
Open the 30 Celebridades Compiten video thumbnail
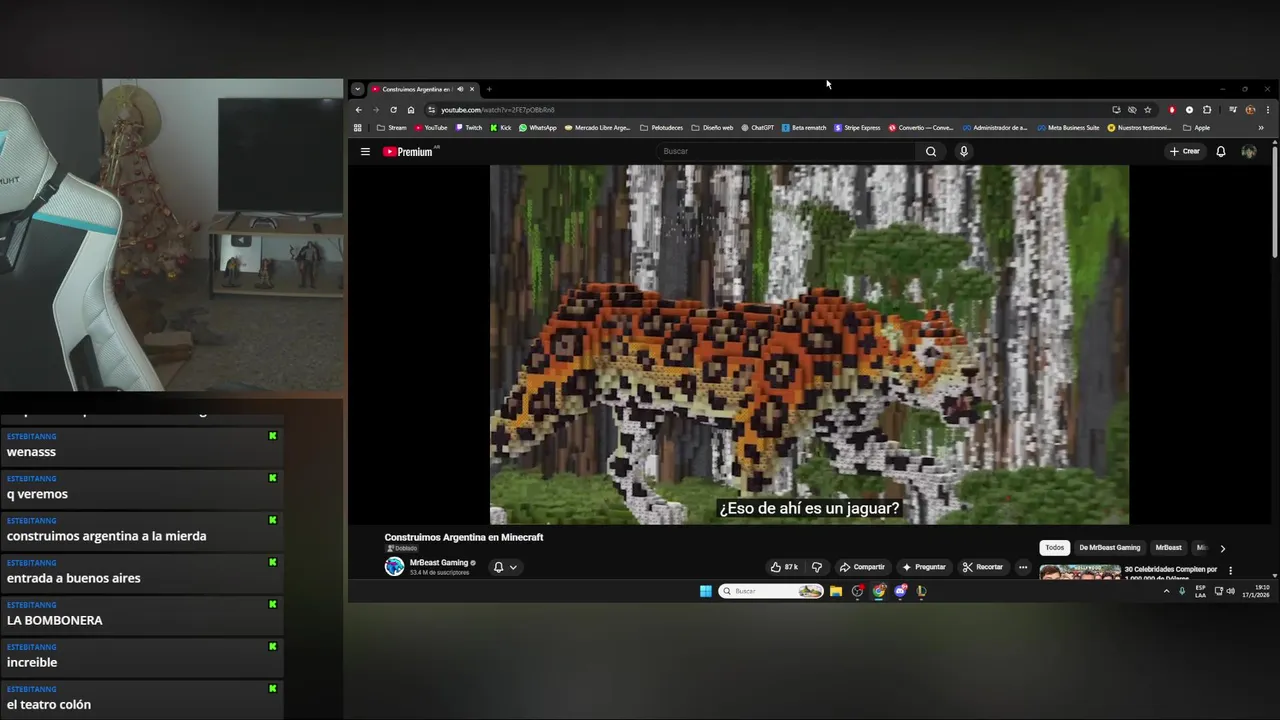[1080, 572]
